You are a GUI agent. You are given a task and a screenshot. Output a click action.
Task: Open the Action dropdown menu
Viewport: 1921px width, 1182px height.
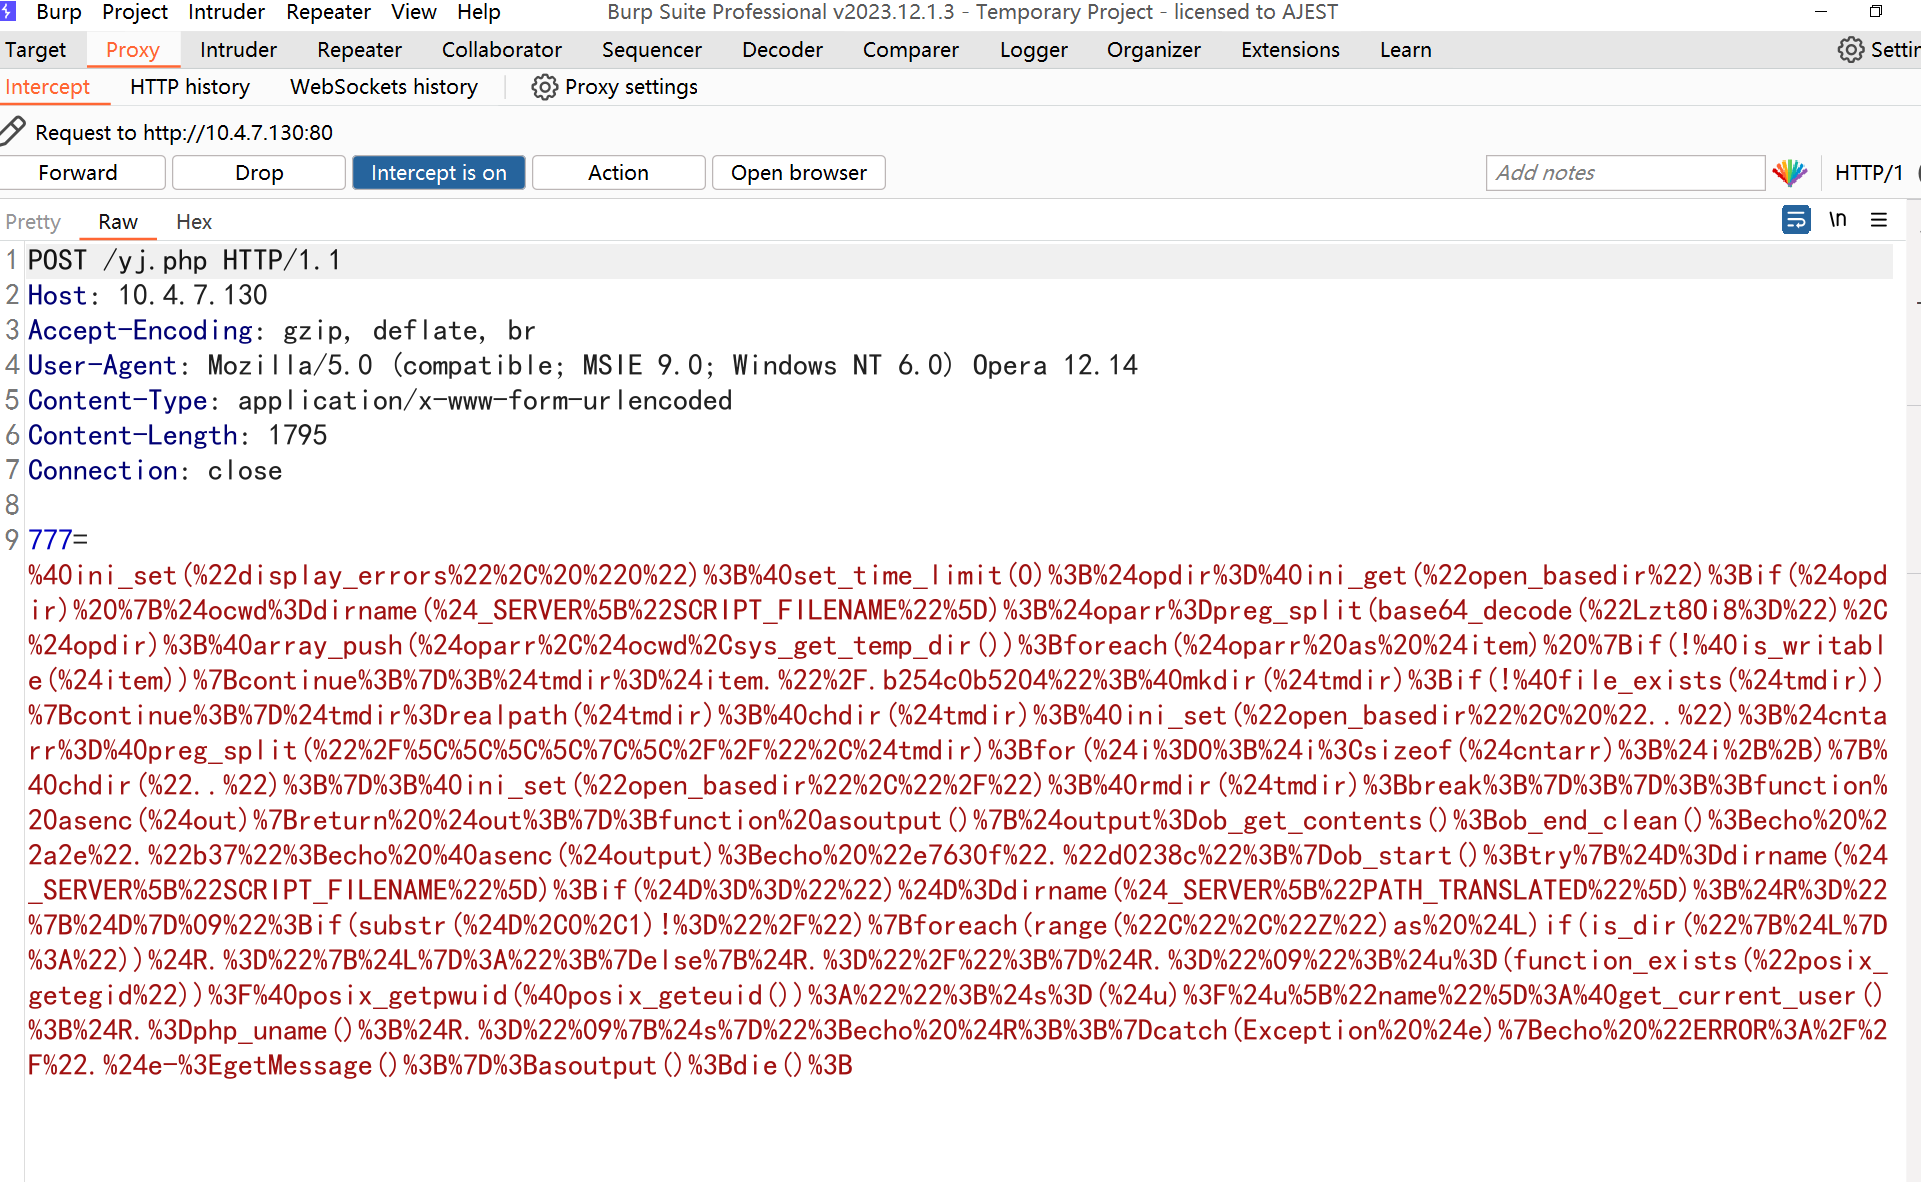point(618,172)
